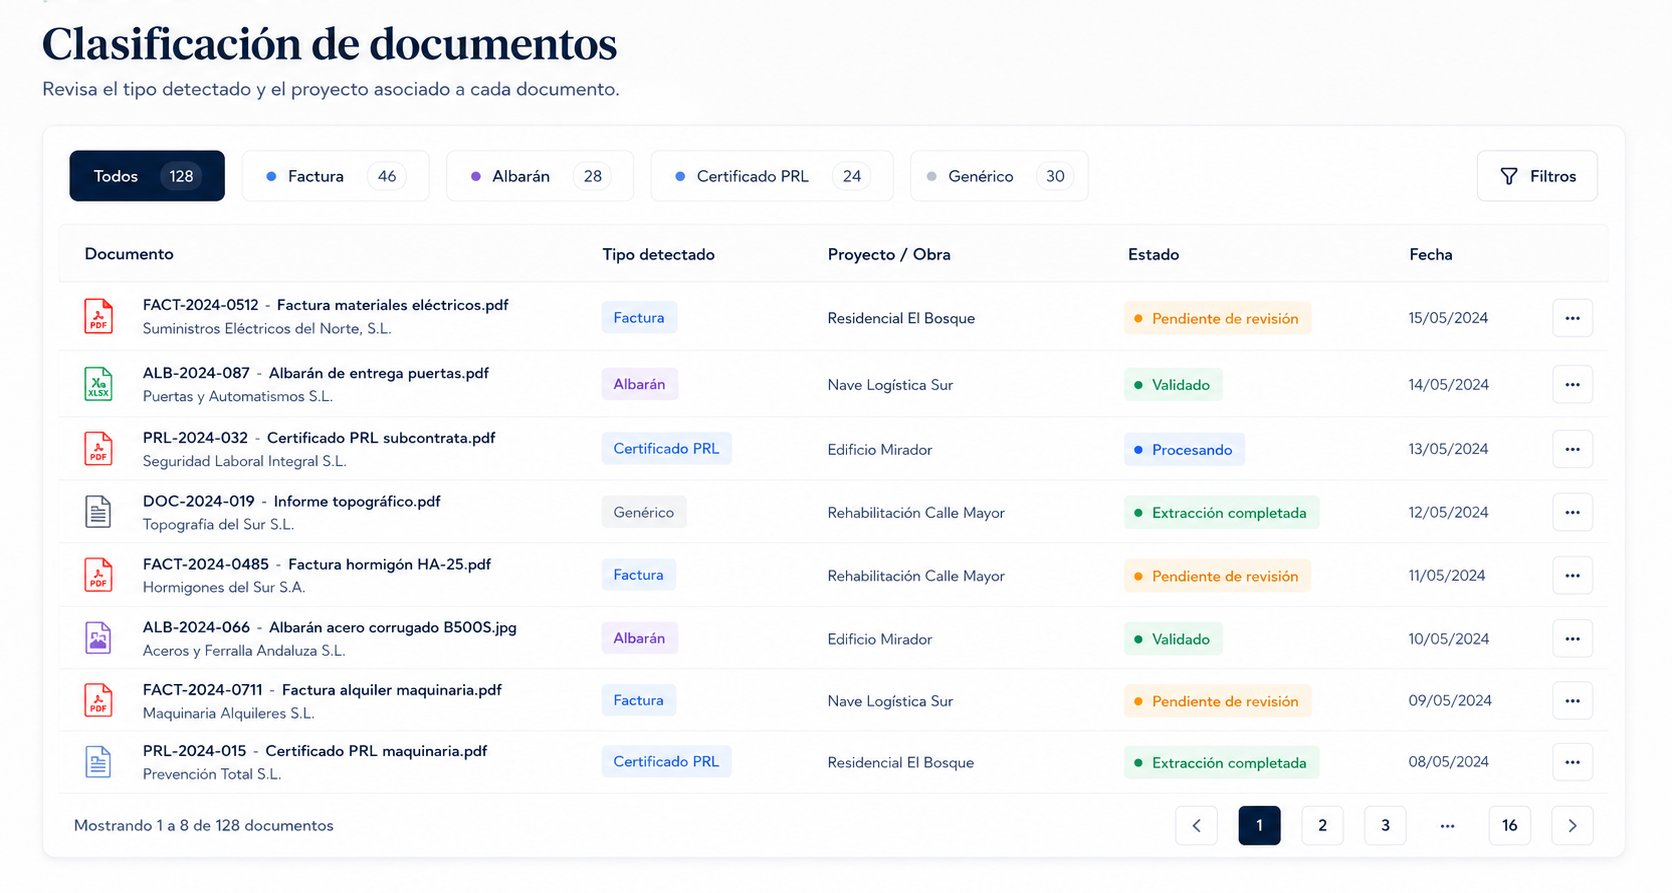Click the Certificado PRL tag for PRL-2024-015
The image size is (1672, 893).
666,761
